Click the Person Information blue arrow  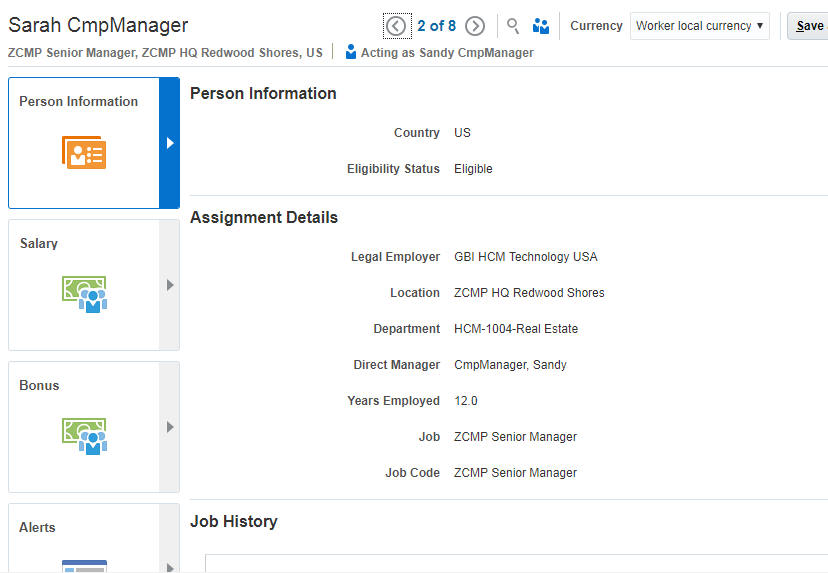[x=170, y=143]
